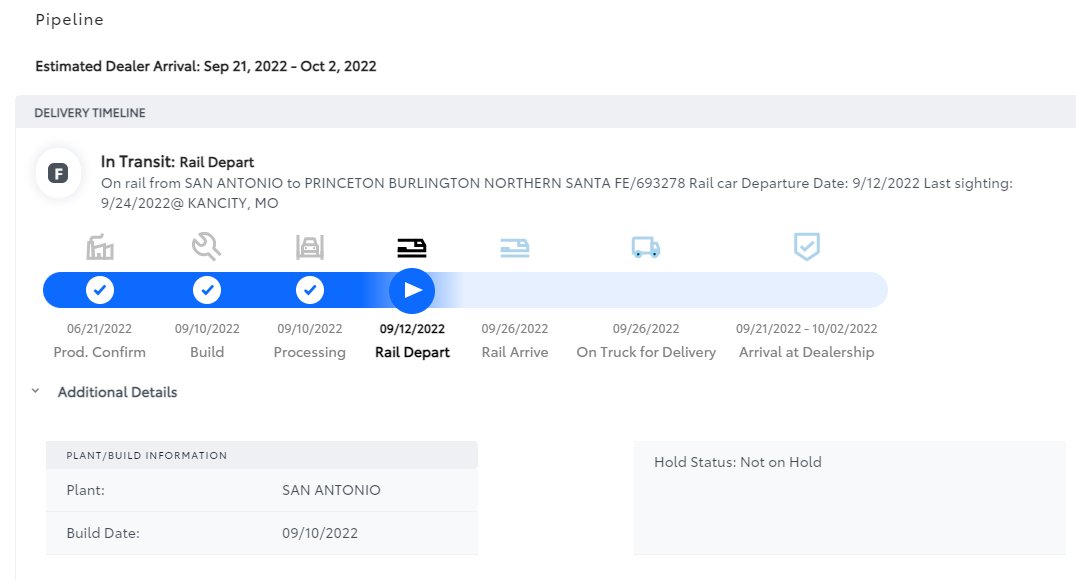
Task: Click the truck delivery icon
Action: pos(646,247)
